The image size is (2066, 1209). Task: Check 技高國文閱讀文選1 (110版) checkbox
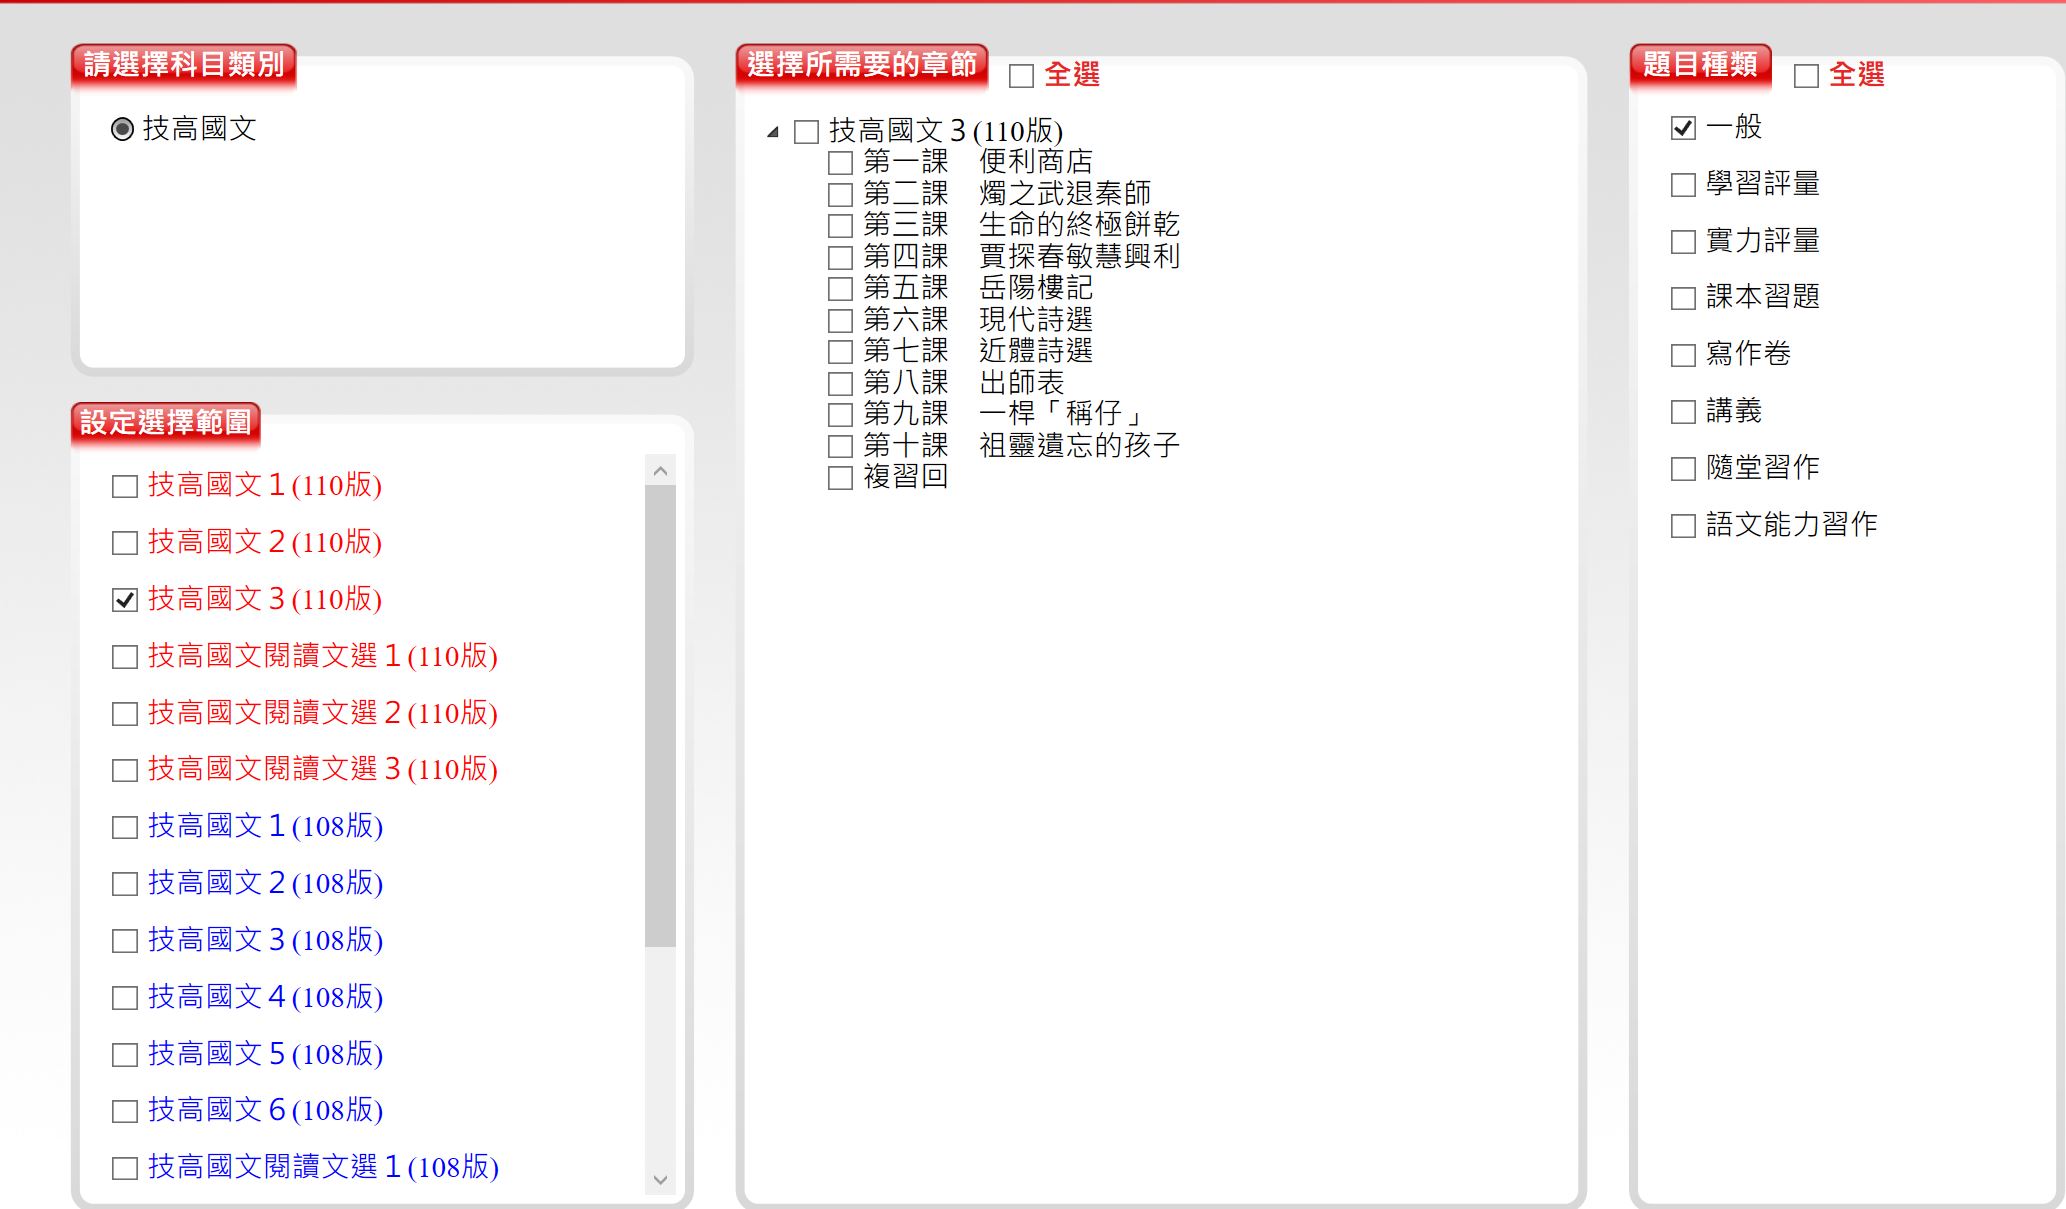click(x=125, y=657)
